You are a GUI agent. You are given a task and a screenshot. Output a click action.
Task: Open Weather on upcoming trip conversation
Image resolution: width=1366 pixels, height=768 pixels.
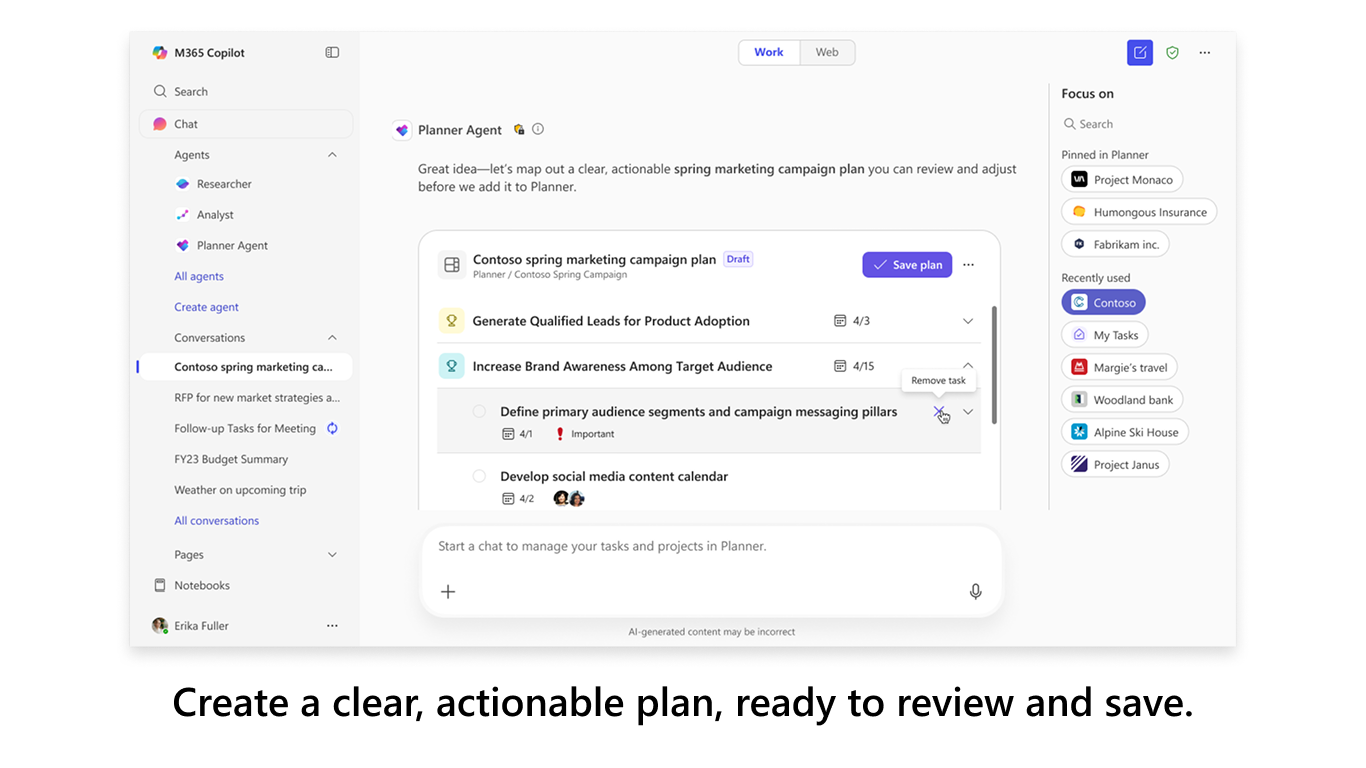pos(240,490)
